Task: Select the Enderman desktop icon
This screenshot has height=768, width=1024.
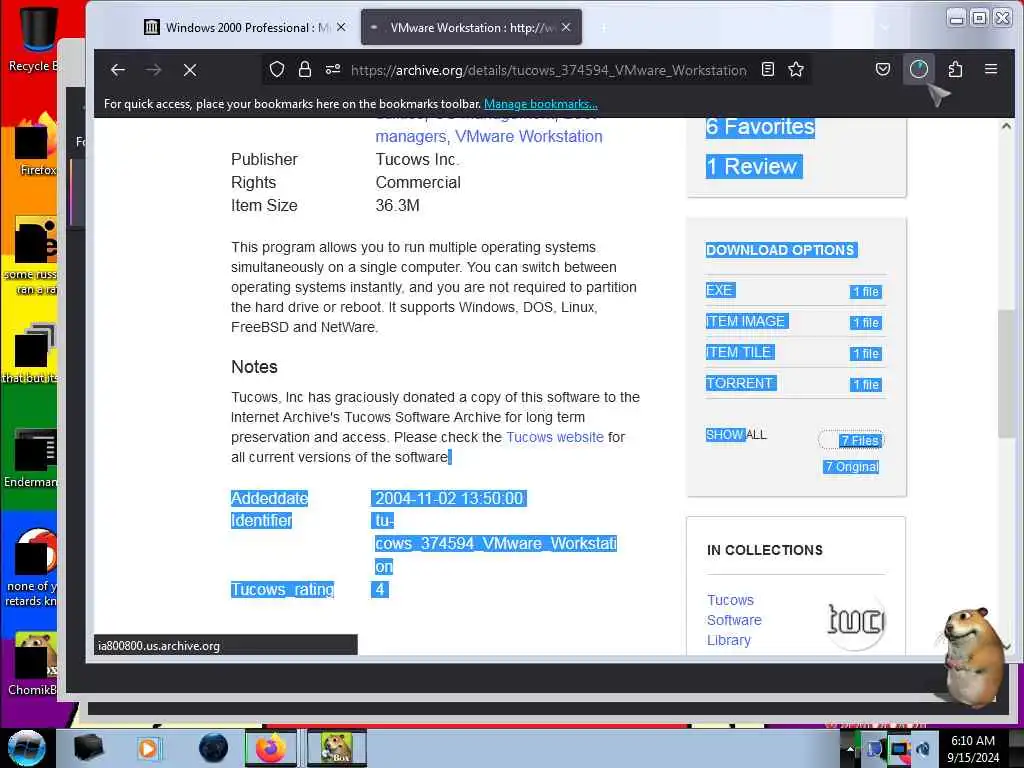Action: coord(31,458)
